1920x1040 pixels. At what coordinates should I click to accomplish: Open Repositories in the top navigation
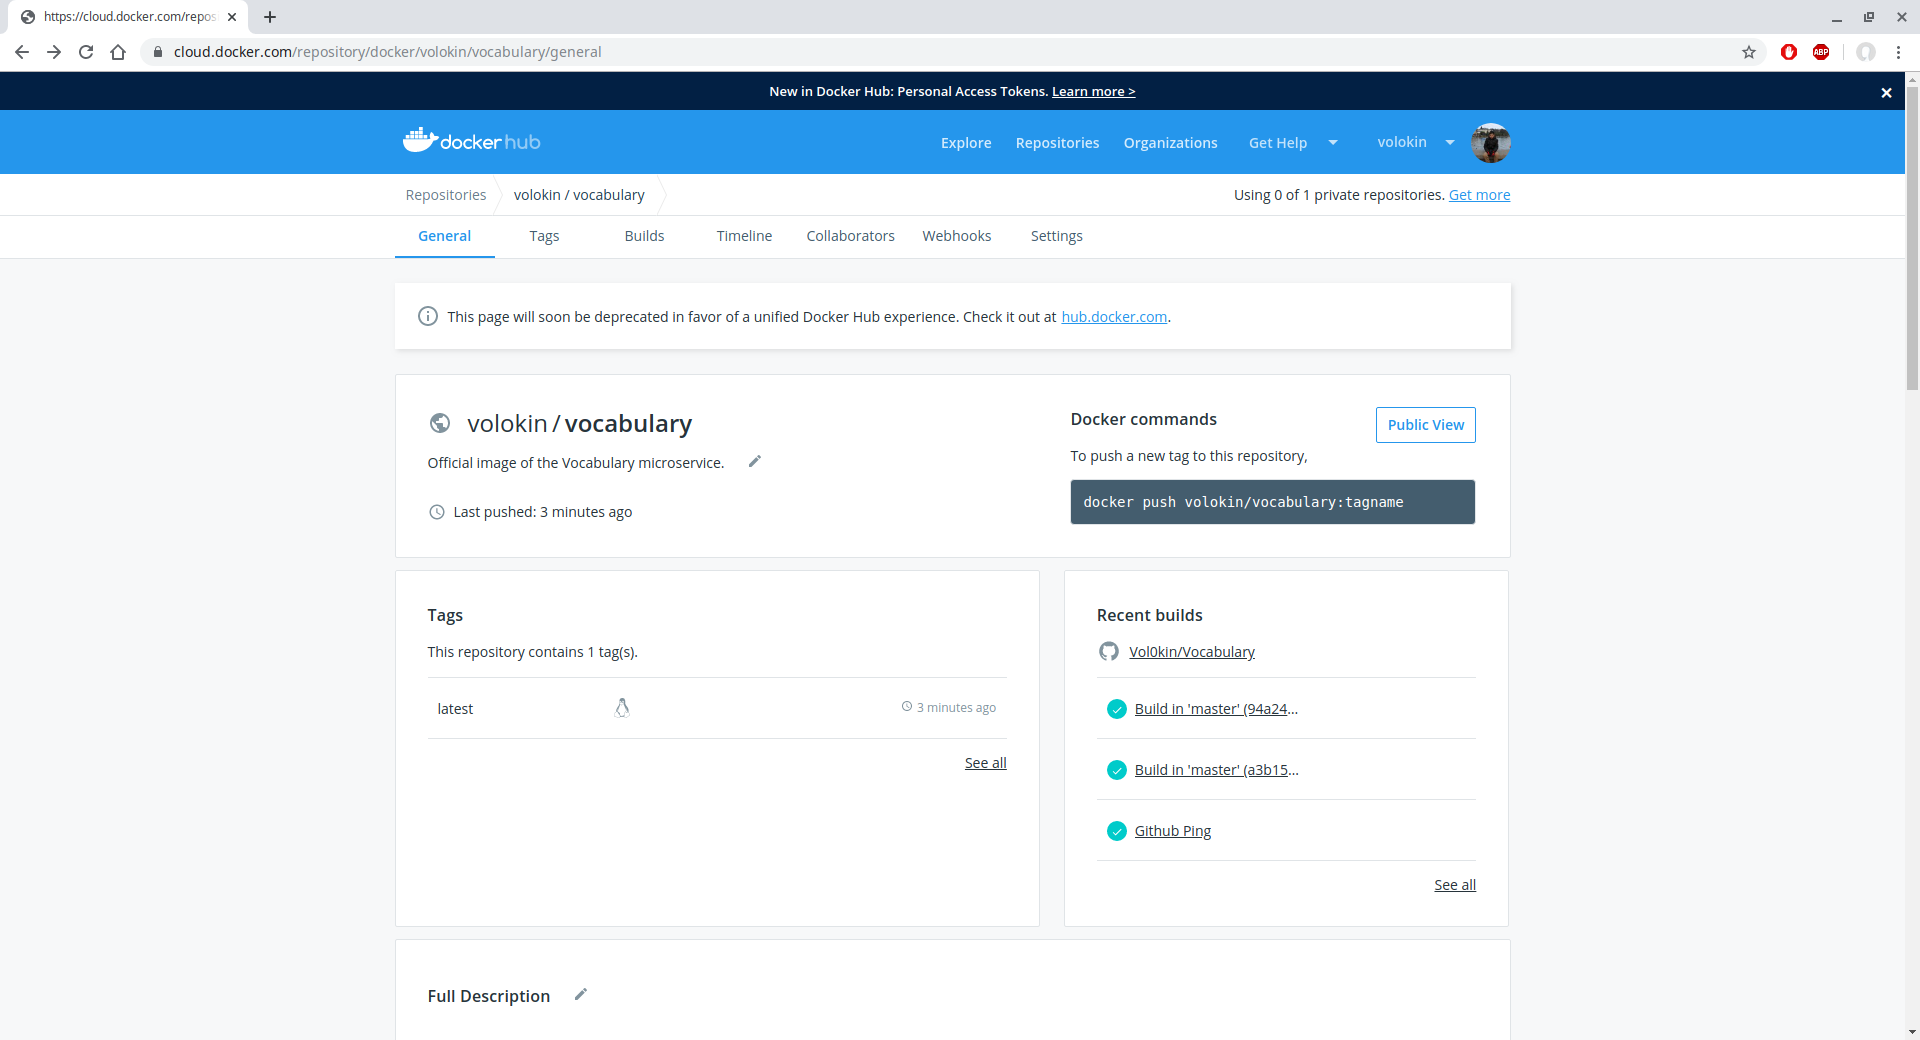[1057, 143]
